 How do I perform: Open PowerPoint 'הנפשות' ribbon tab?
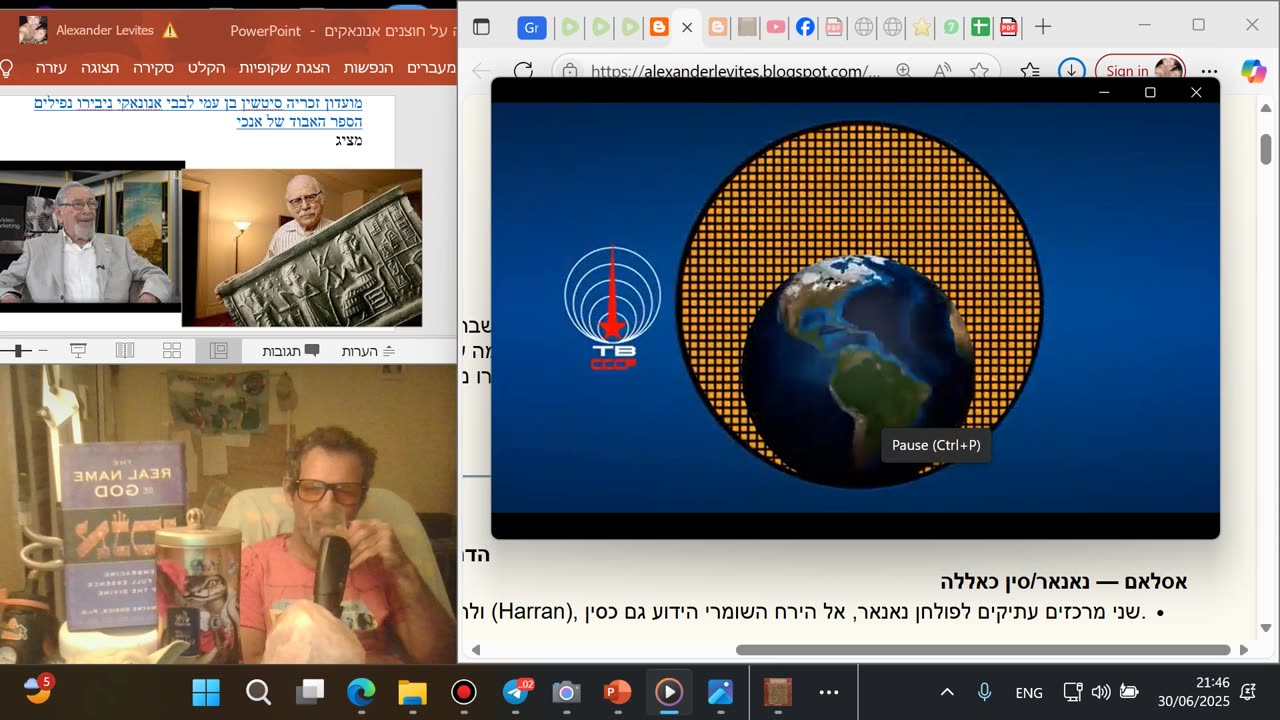[369, 68]
